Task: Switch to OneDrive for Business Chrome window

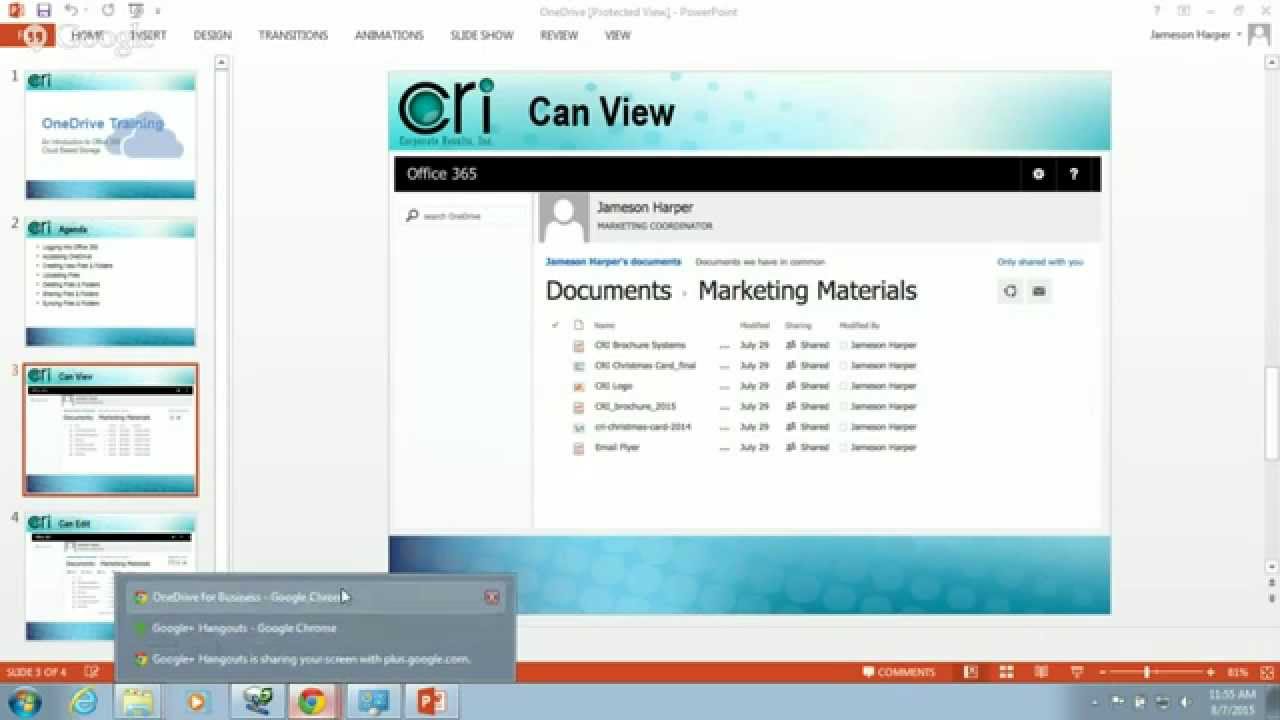Action: tap(316, 597)
